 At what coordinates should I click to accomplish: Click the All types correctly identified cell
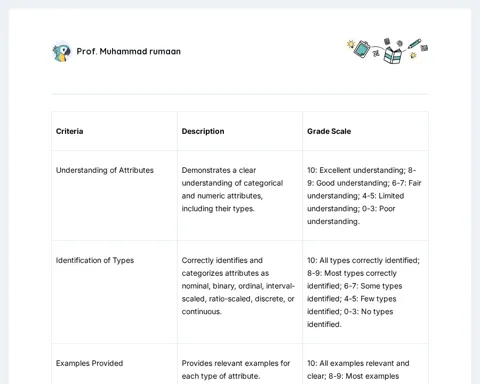(x=365, y=292)
